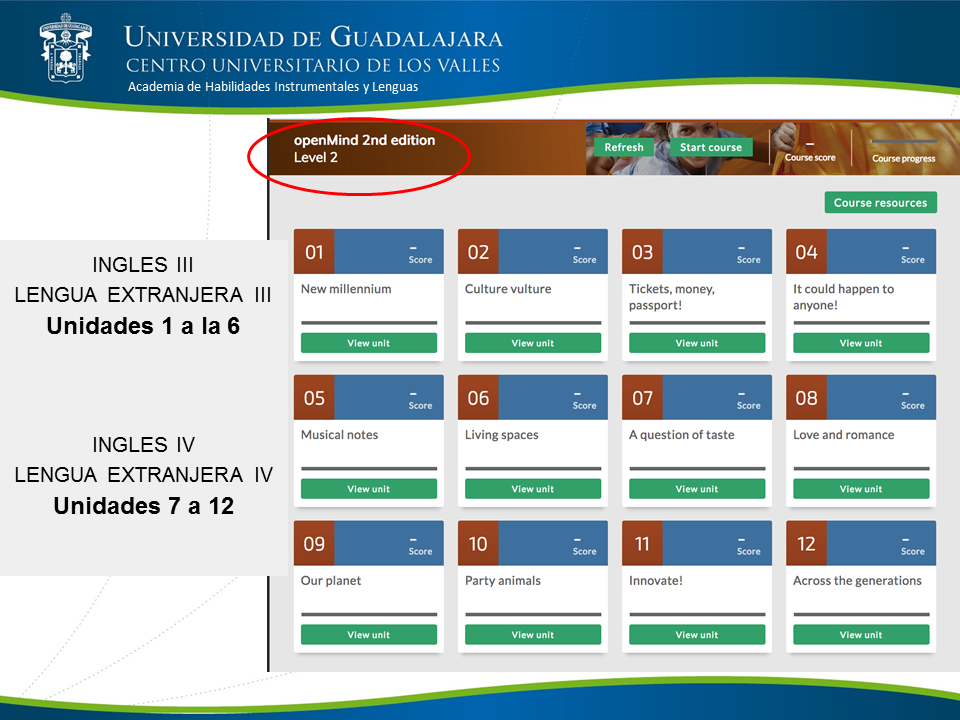Click the unit 02 number tile
960x720 pixels.
click(478, 252)
